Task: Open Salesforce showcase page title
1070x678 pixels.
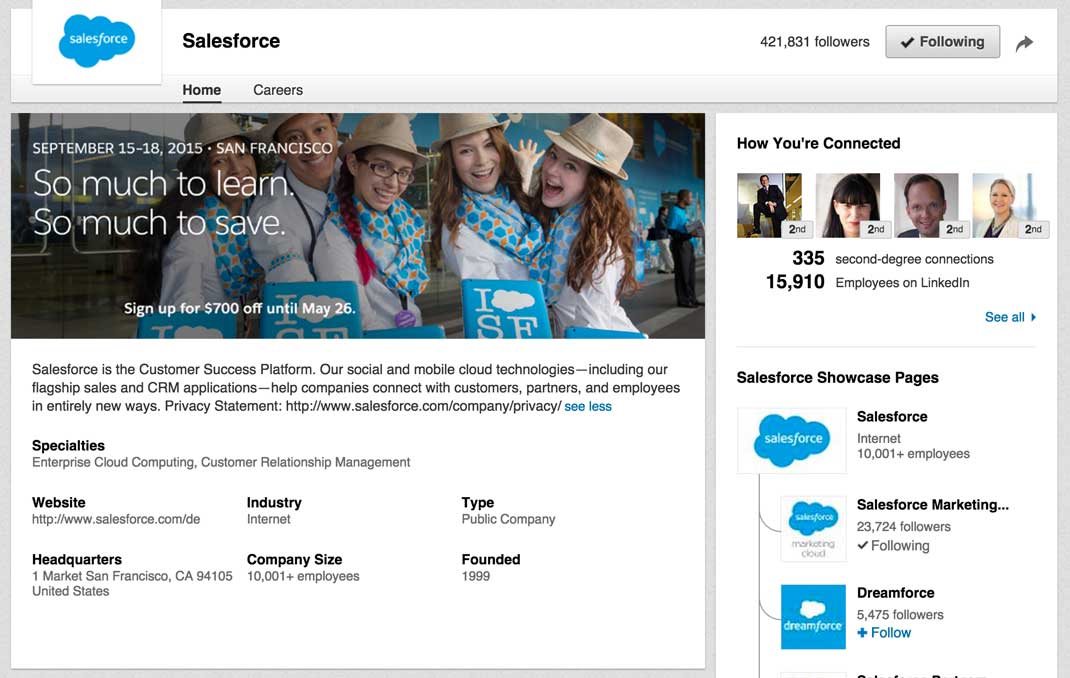Action: [892, 417]
